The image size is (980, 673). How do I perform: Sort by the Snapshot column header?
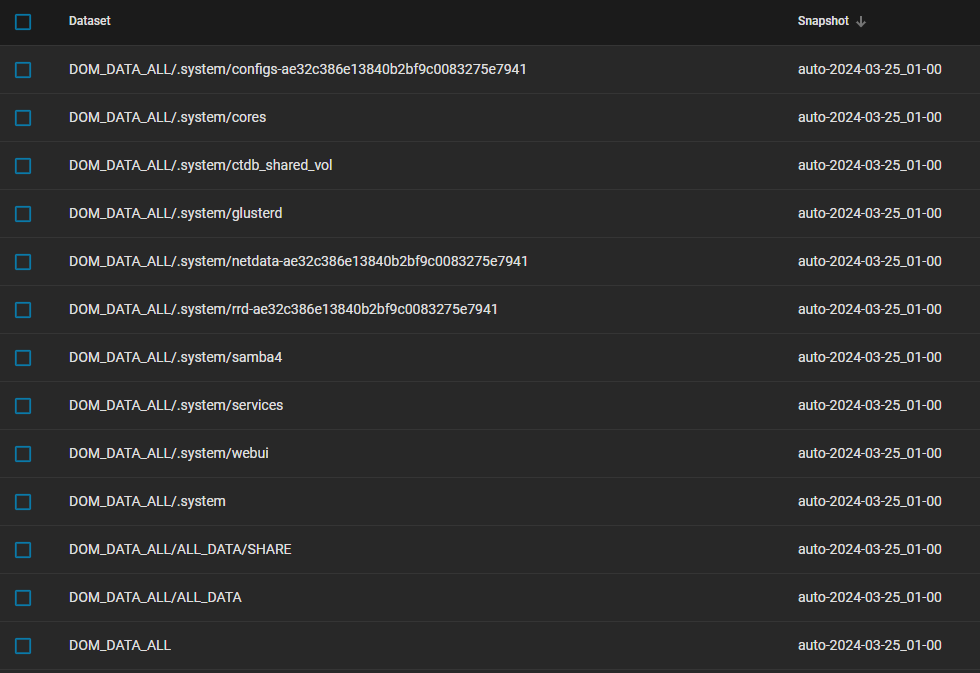(x=823, y=21)
